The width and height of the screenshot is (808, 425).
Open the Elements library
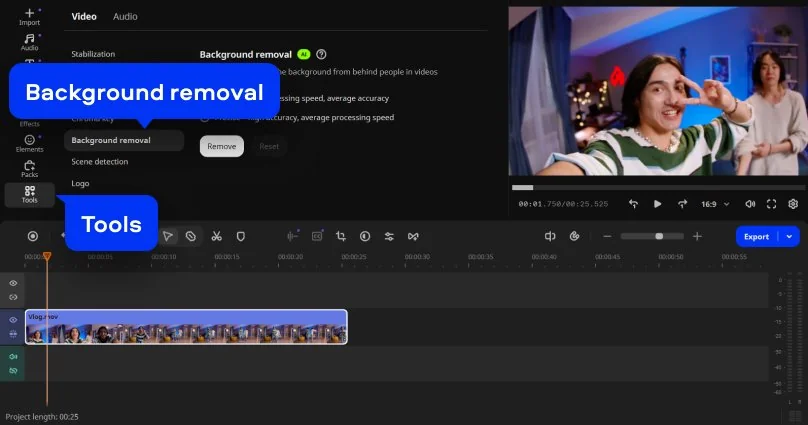(29, 143)
